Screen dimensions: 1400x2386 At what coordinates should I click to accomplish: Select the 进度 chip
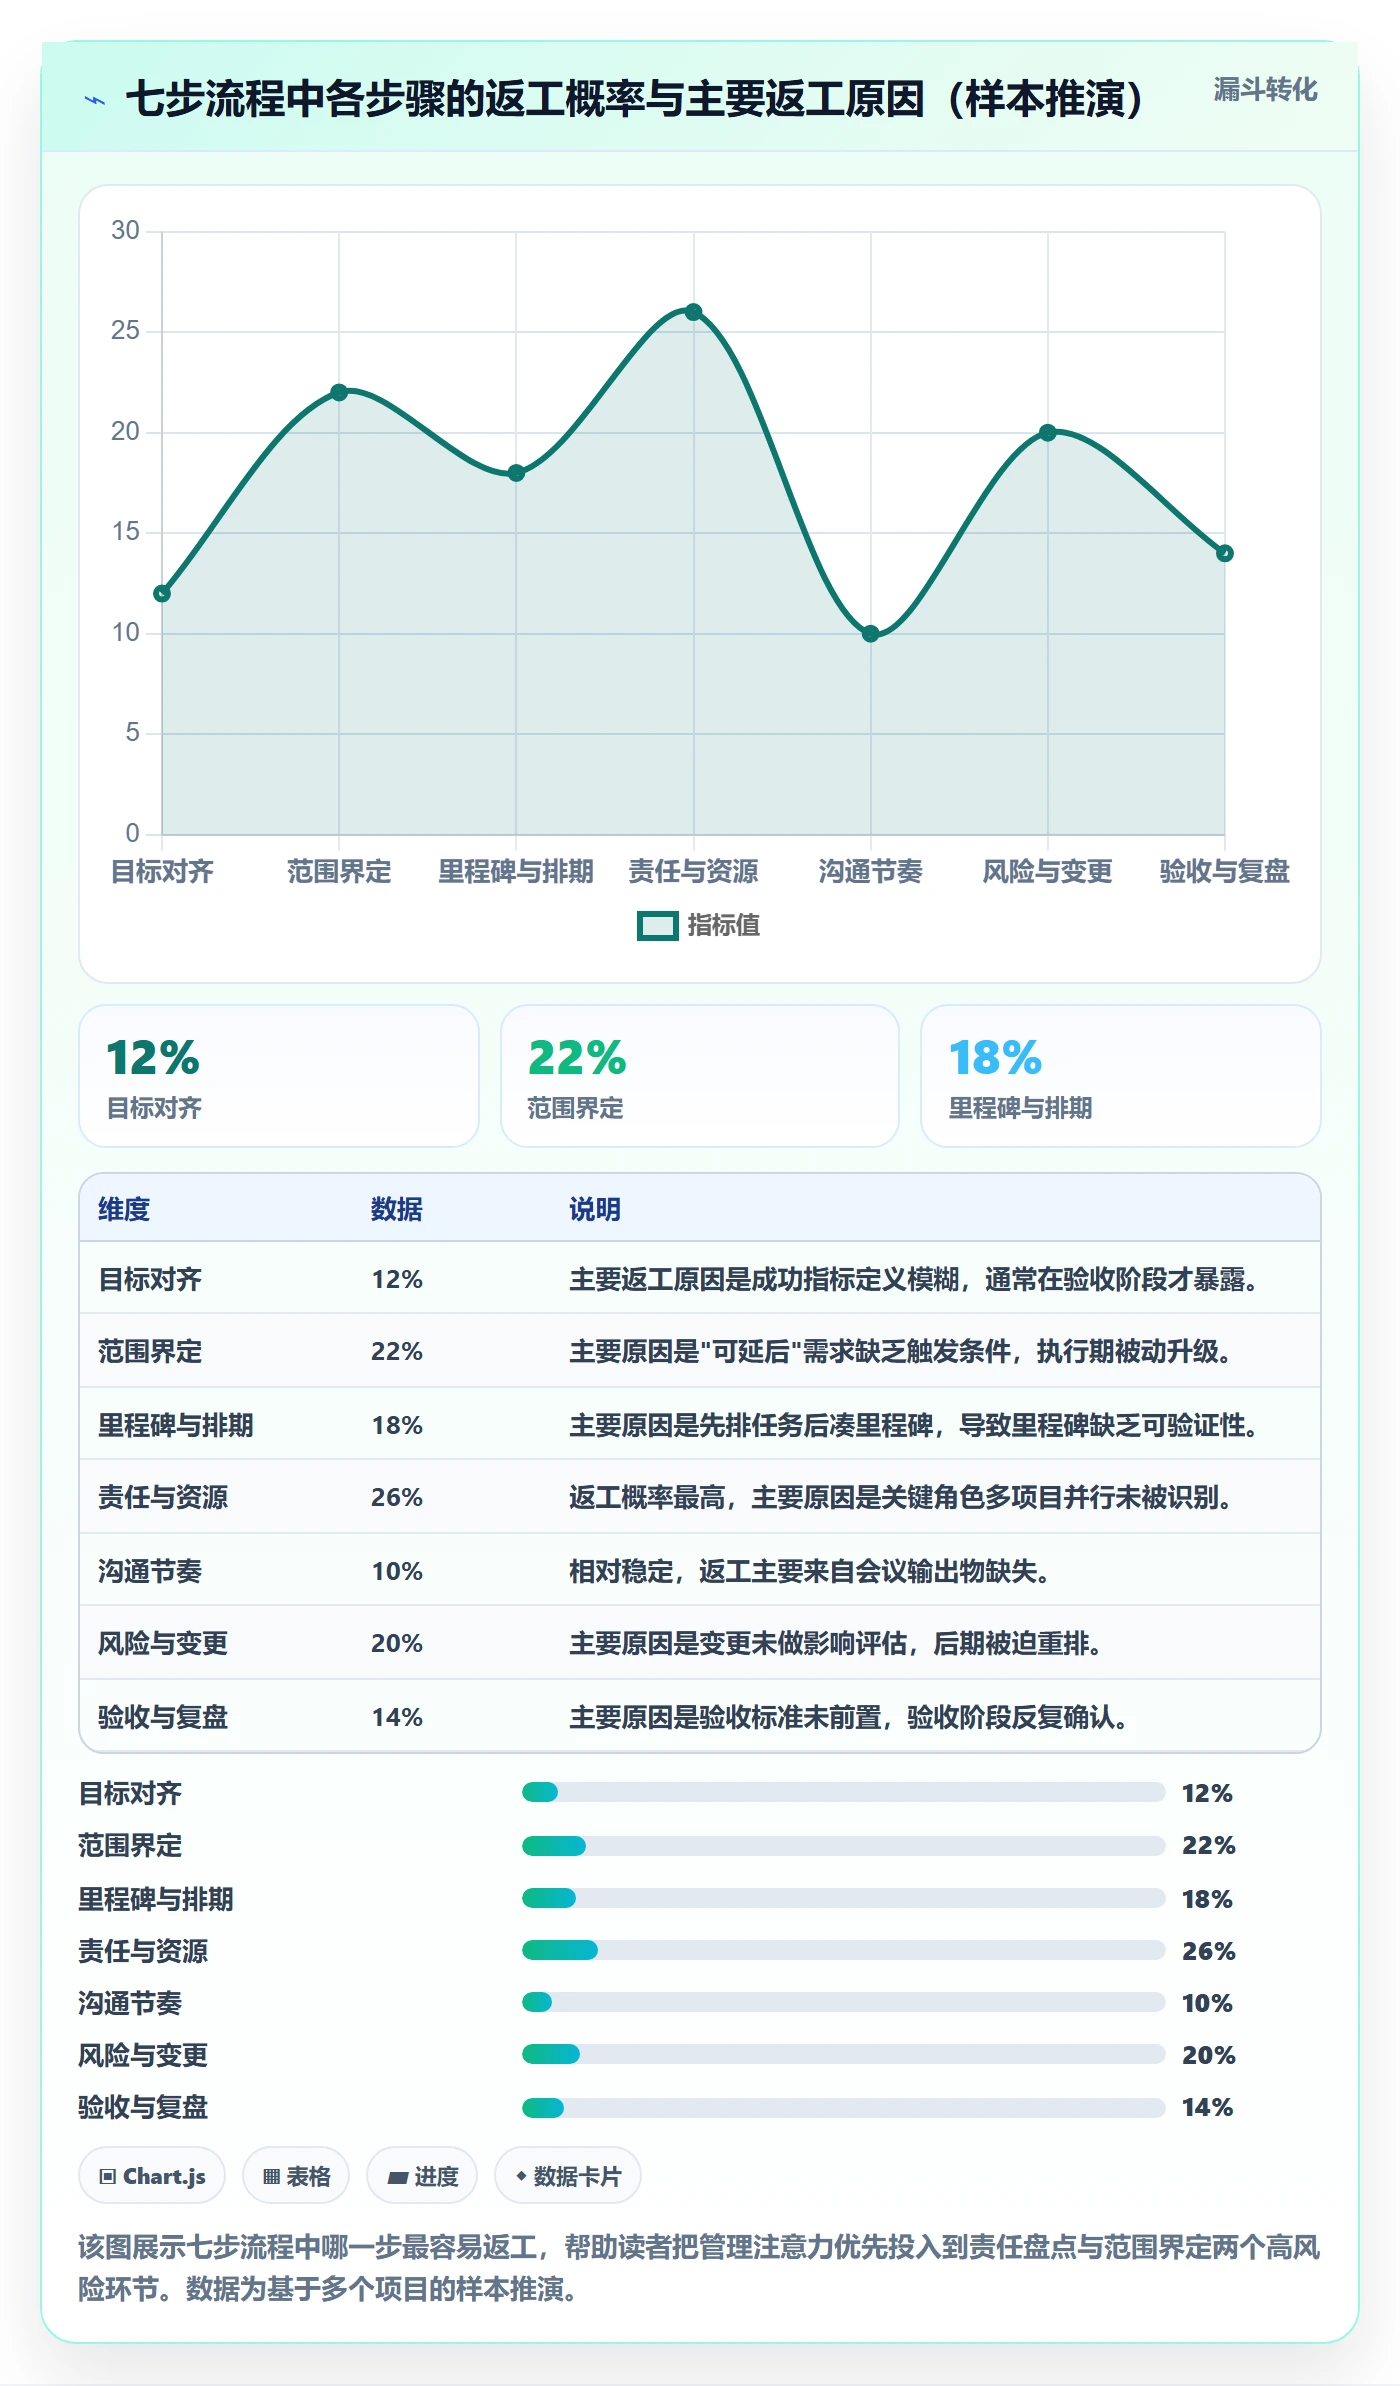422,2176
